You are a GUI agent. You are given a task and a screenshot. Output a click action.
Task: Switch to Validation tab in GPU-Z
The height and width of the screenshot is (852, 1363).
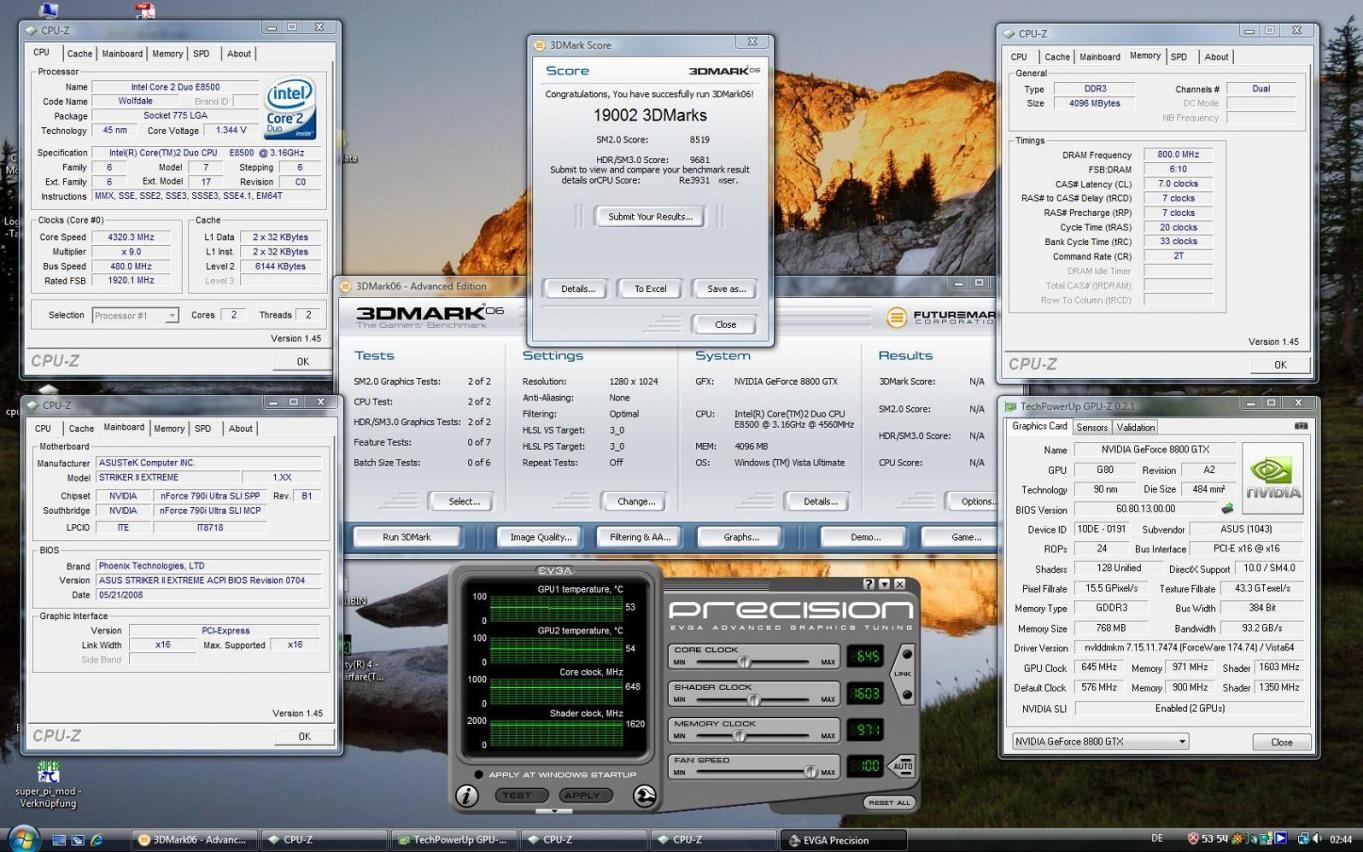tap(1135, 427)
